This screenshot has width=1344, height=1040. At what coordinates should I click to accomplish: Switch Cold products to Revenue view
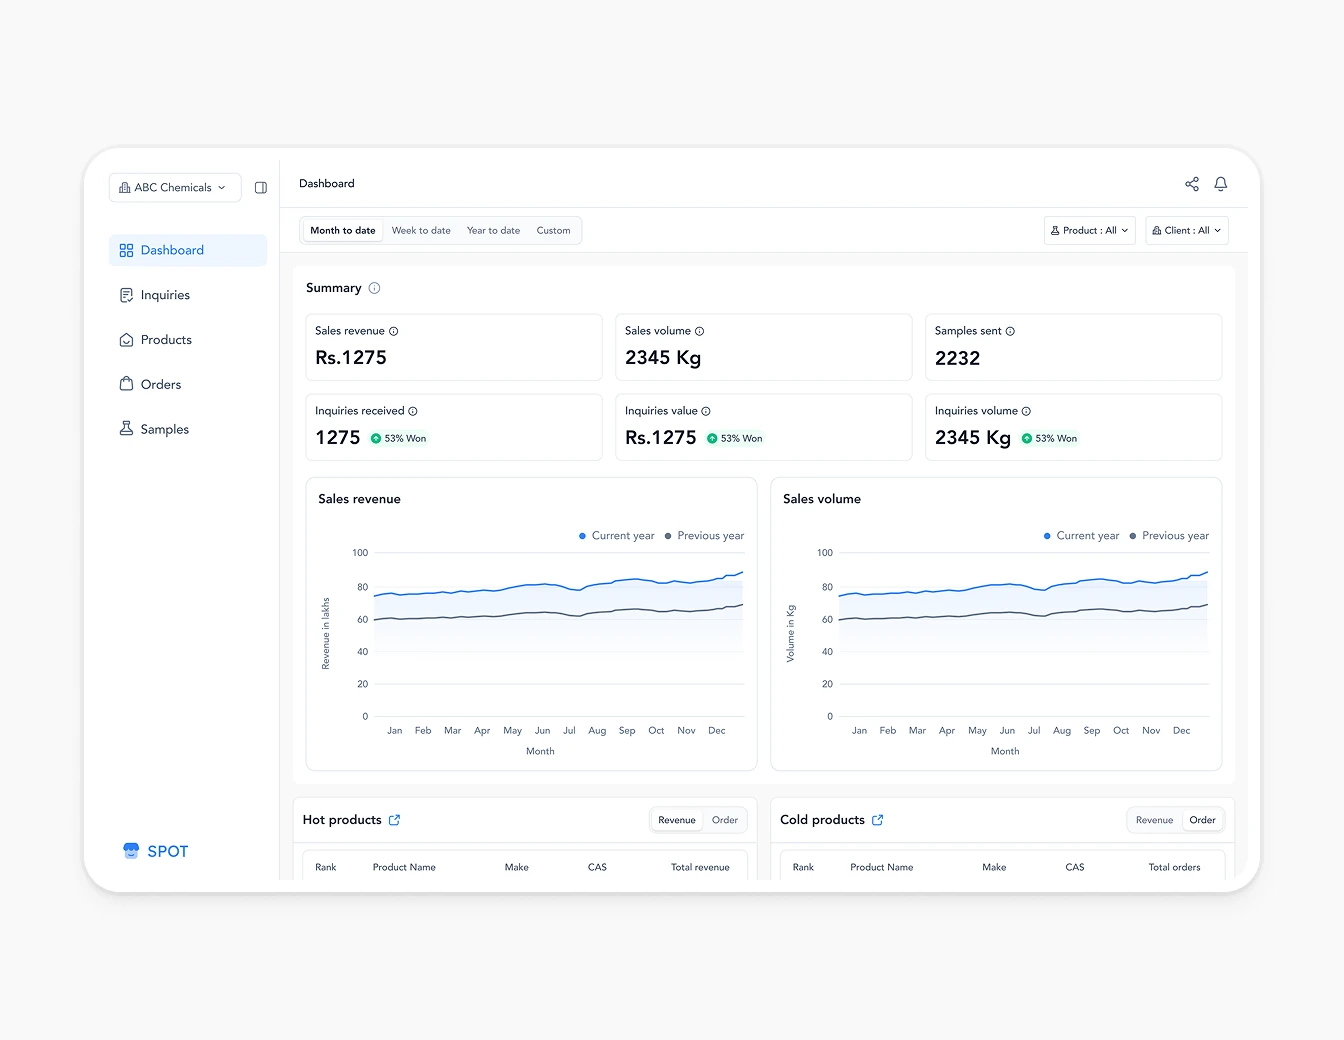[1154, 819]
